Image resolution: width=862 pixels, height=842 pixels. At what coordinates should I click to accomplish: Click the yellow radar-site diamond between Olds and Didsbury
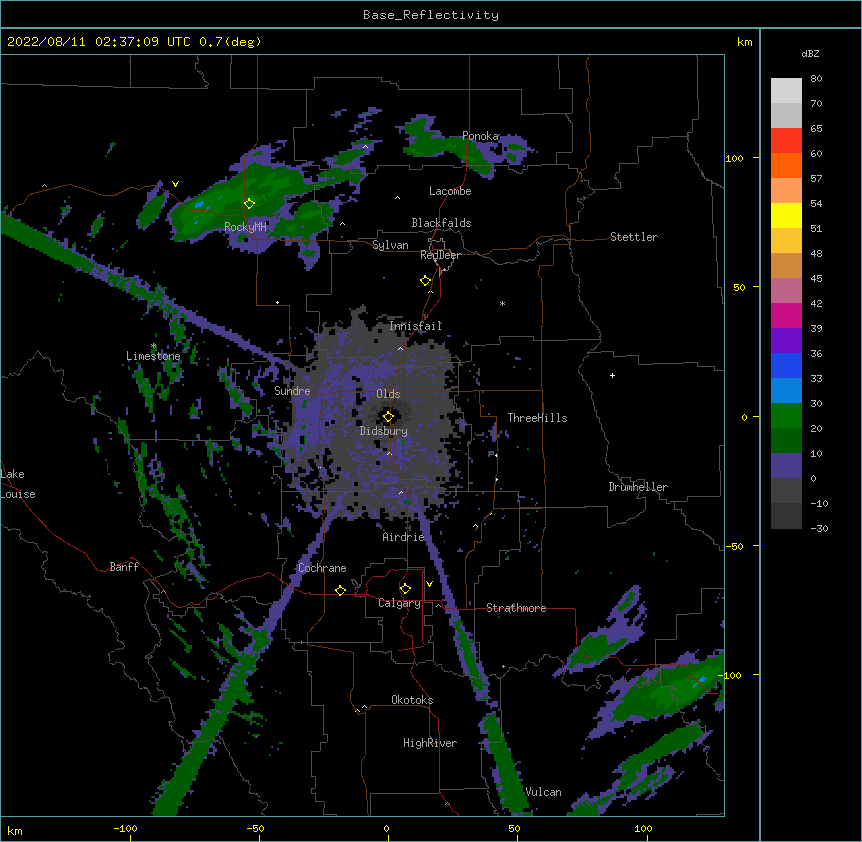click(x=388, y=417)
